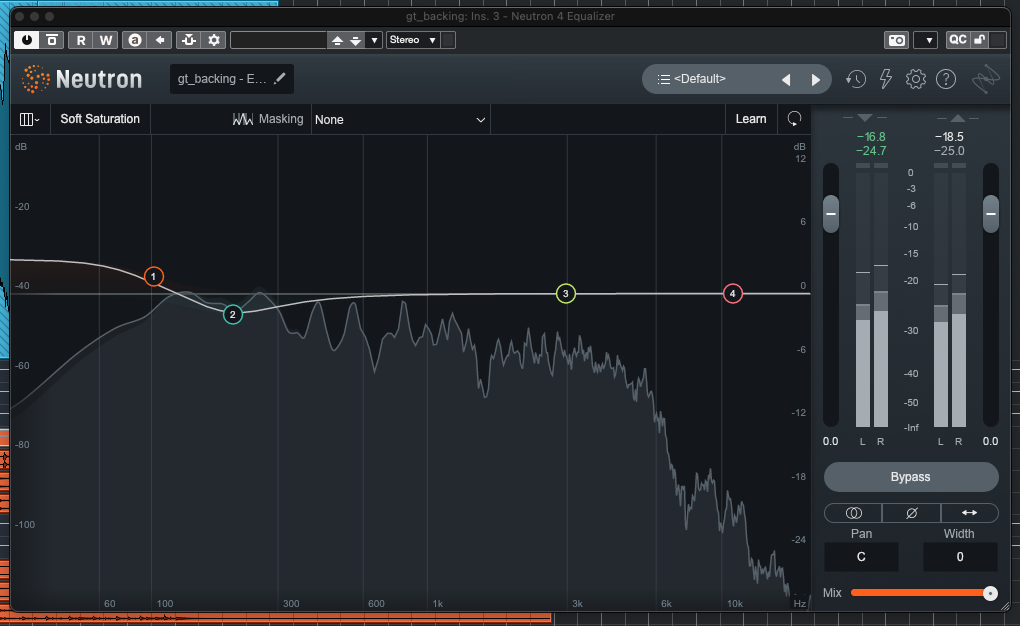
Task: Select EQ band node 2
Action: point(232,314)
